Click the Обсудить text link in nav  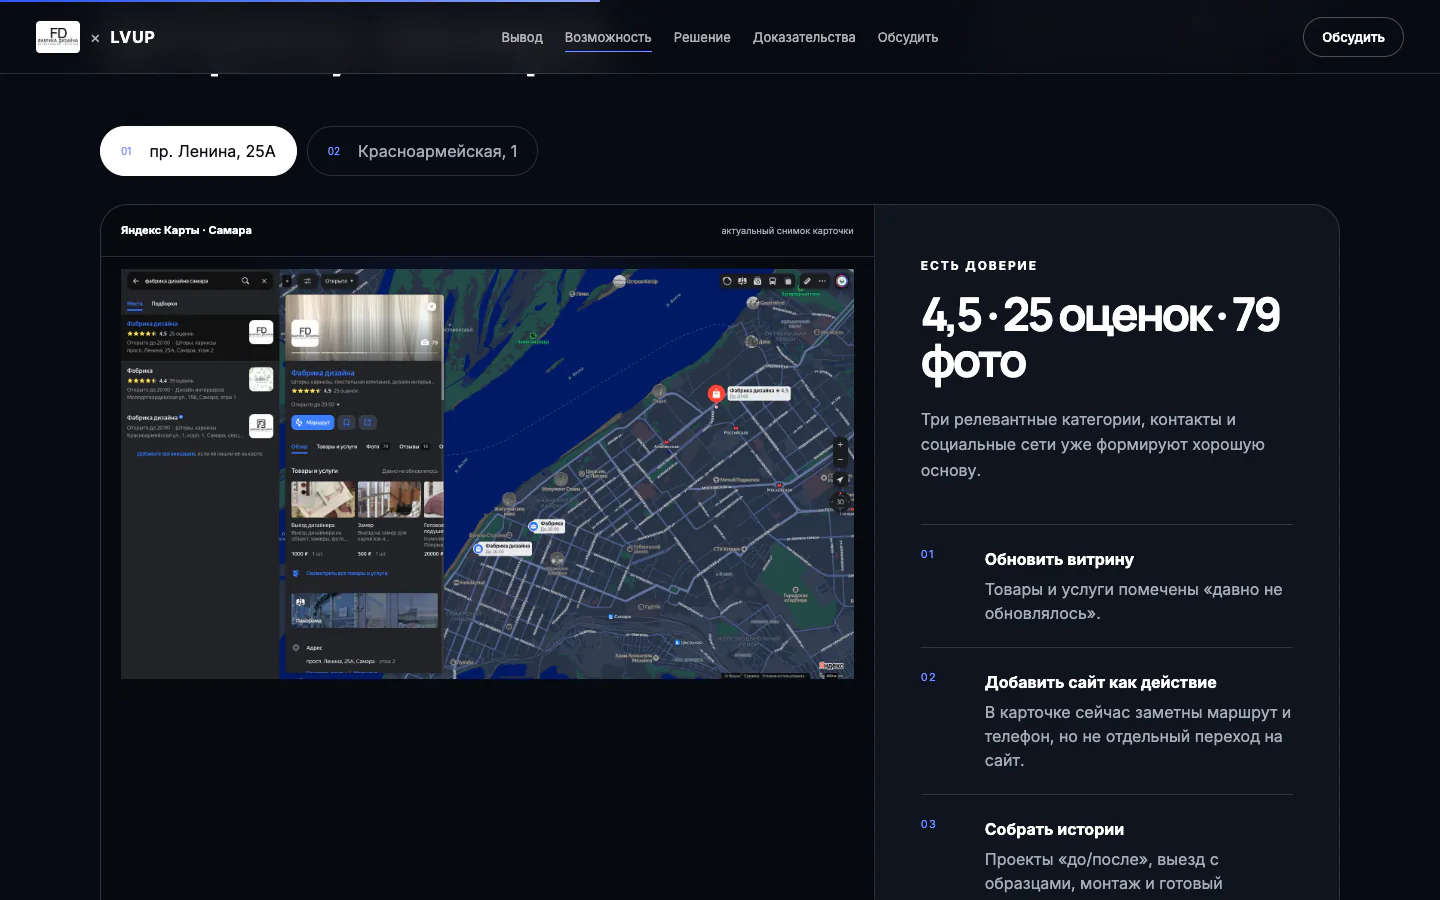click(908, 37)
